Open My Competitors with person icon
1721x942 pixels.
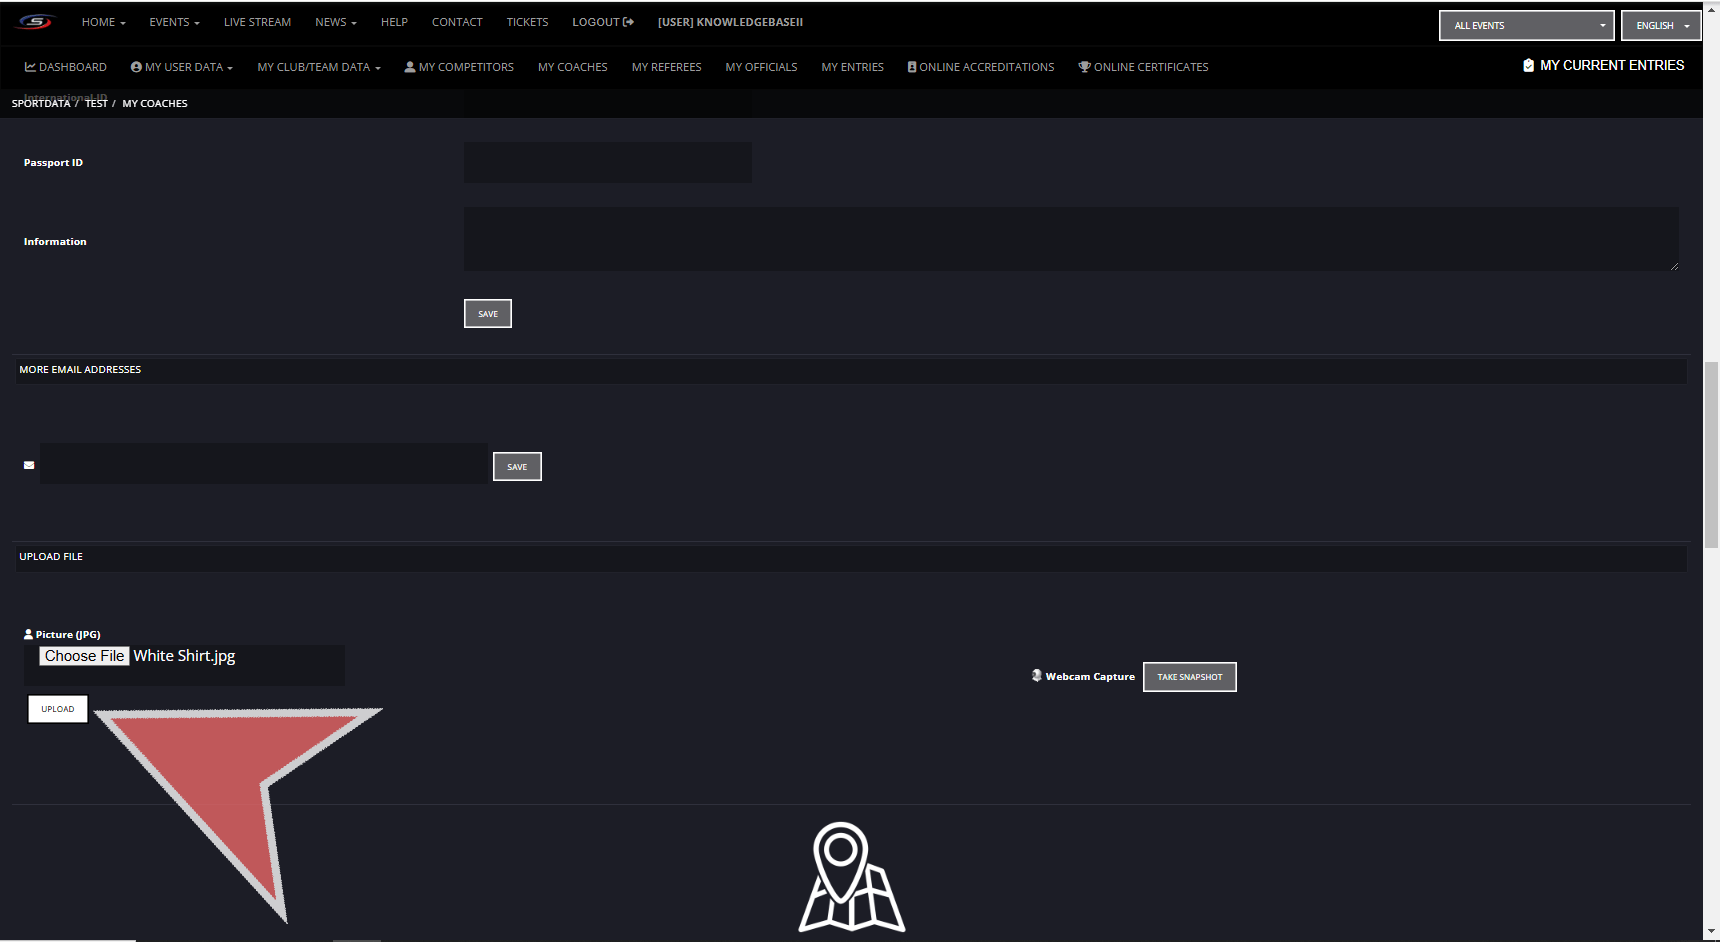(x=459, y=67)
